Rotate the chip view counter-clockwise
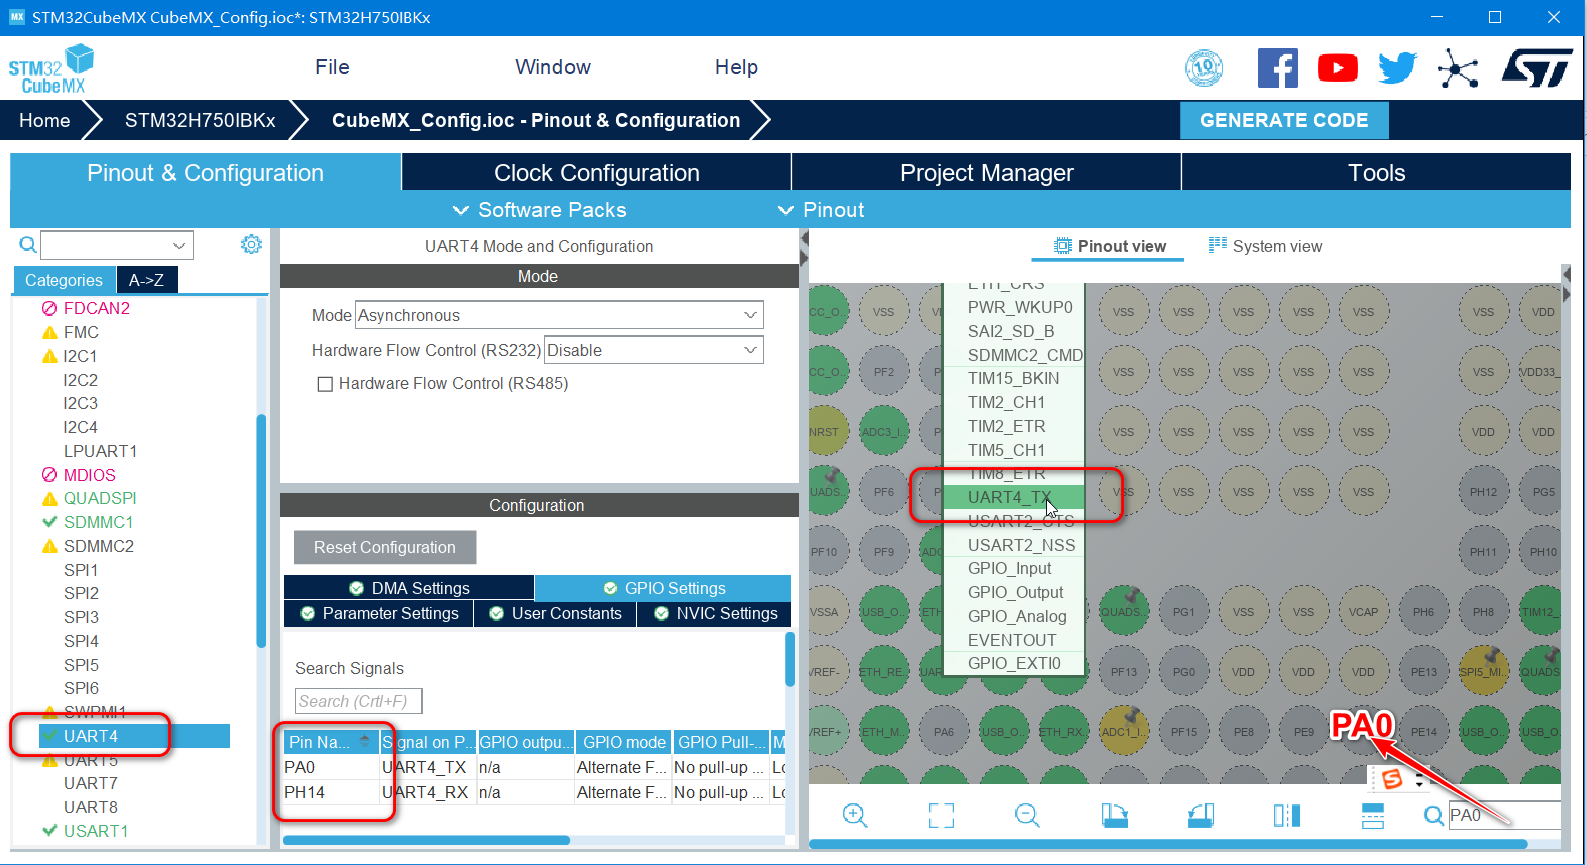 (x=1201, y=815)
